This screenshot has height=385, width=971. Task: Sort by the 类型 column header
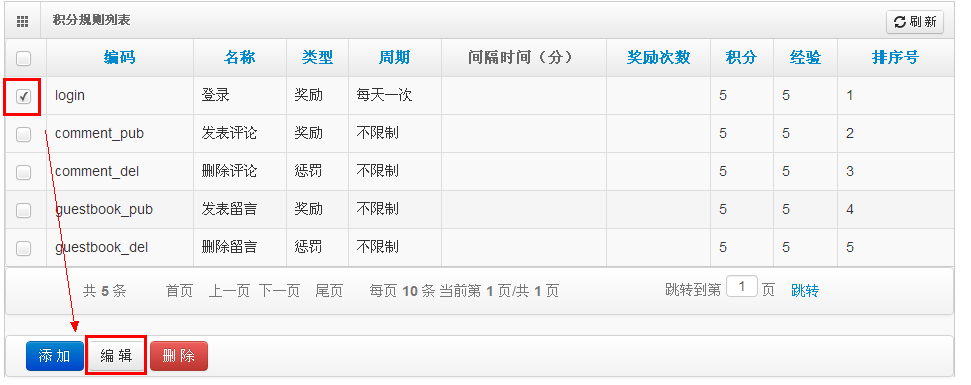pos(317,58)
